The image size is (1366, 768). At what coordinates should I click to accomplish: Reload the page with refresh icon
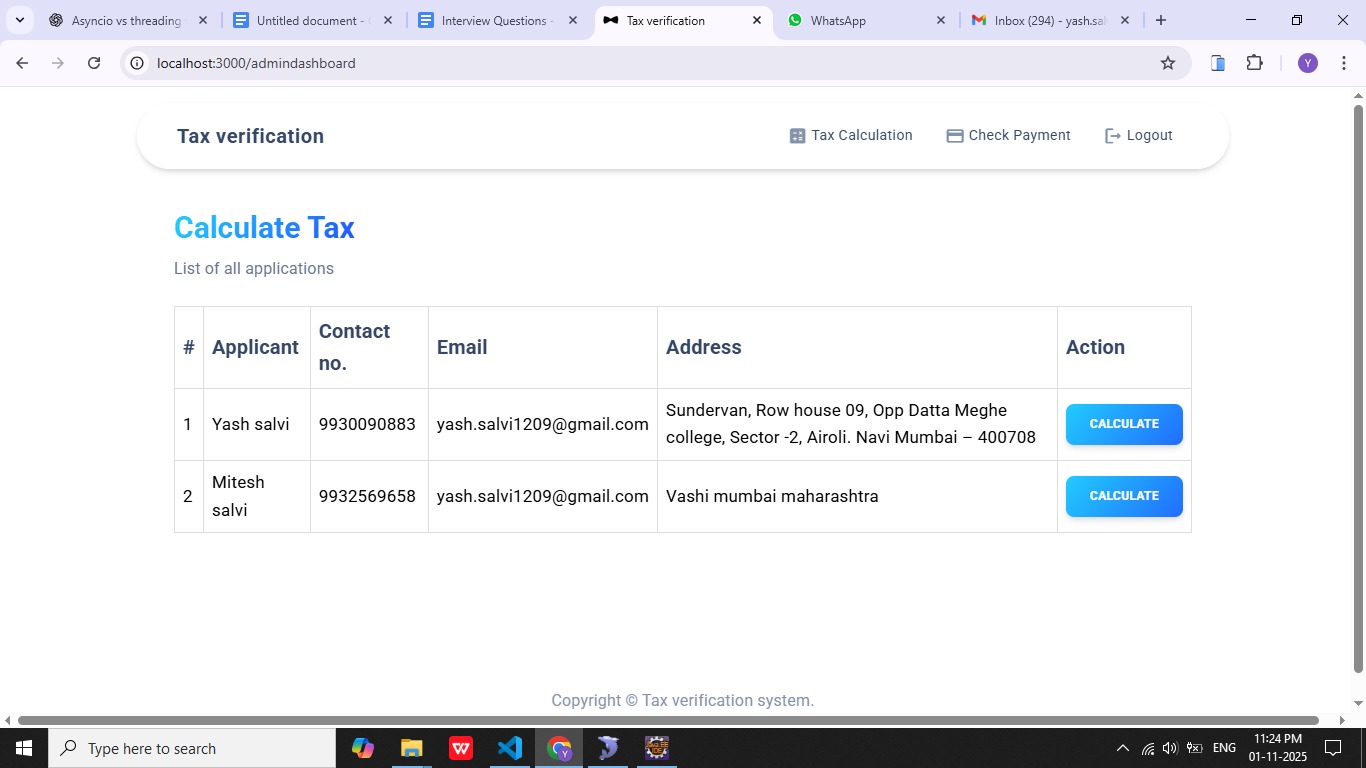tap(94, 63)
